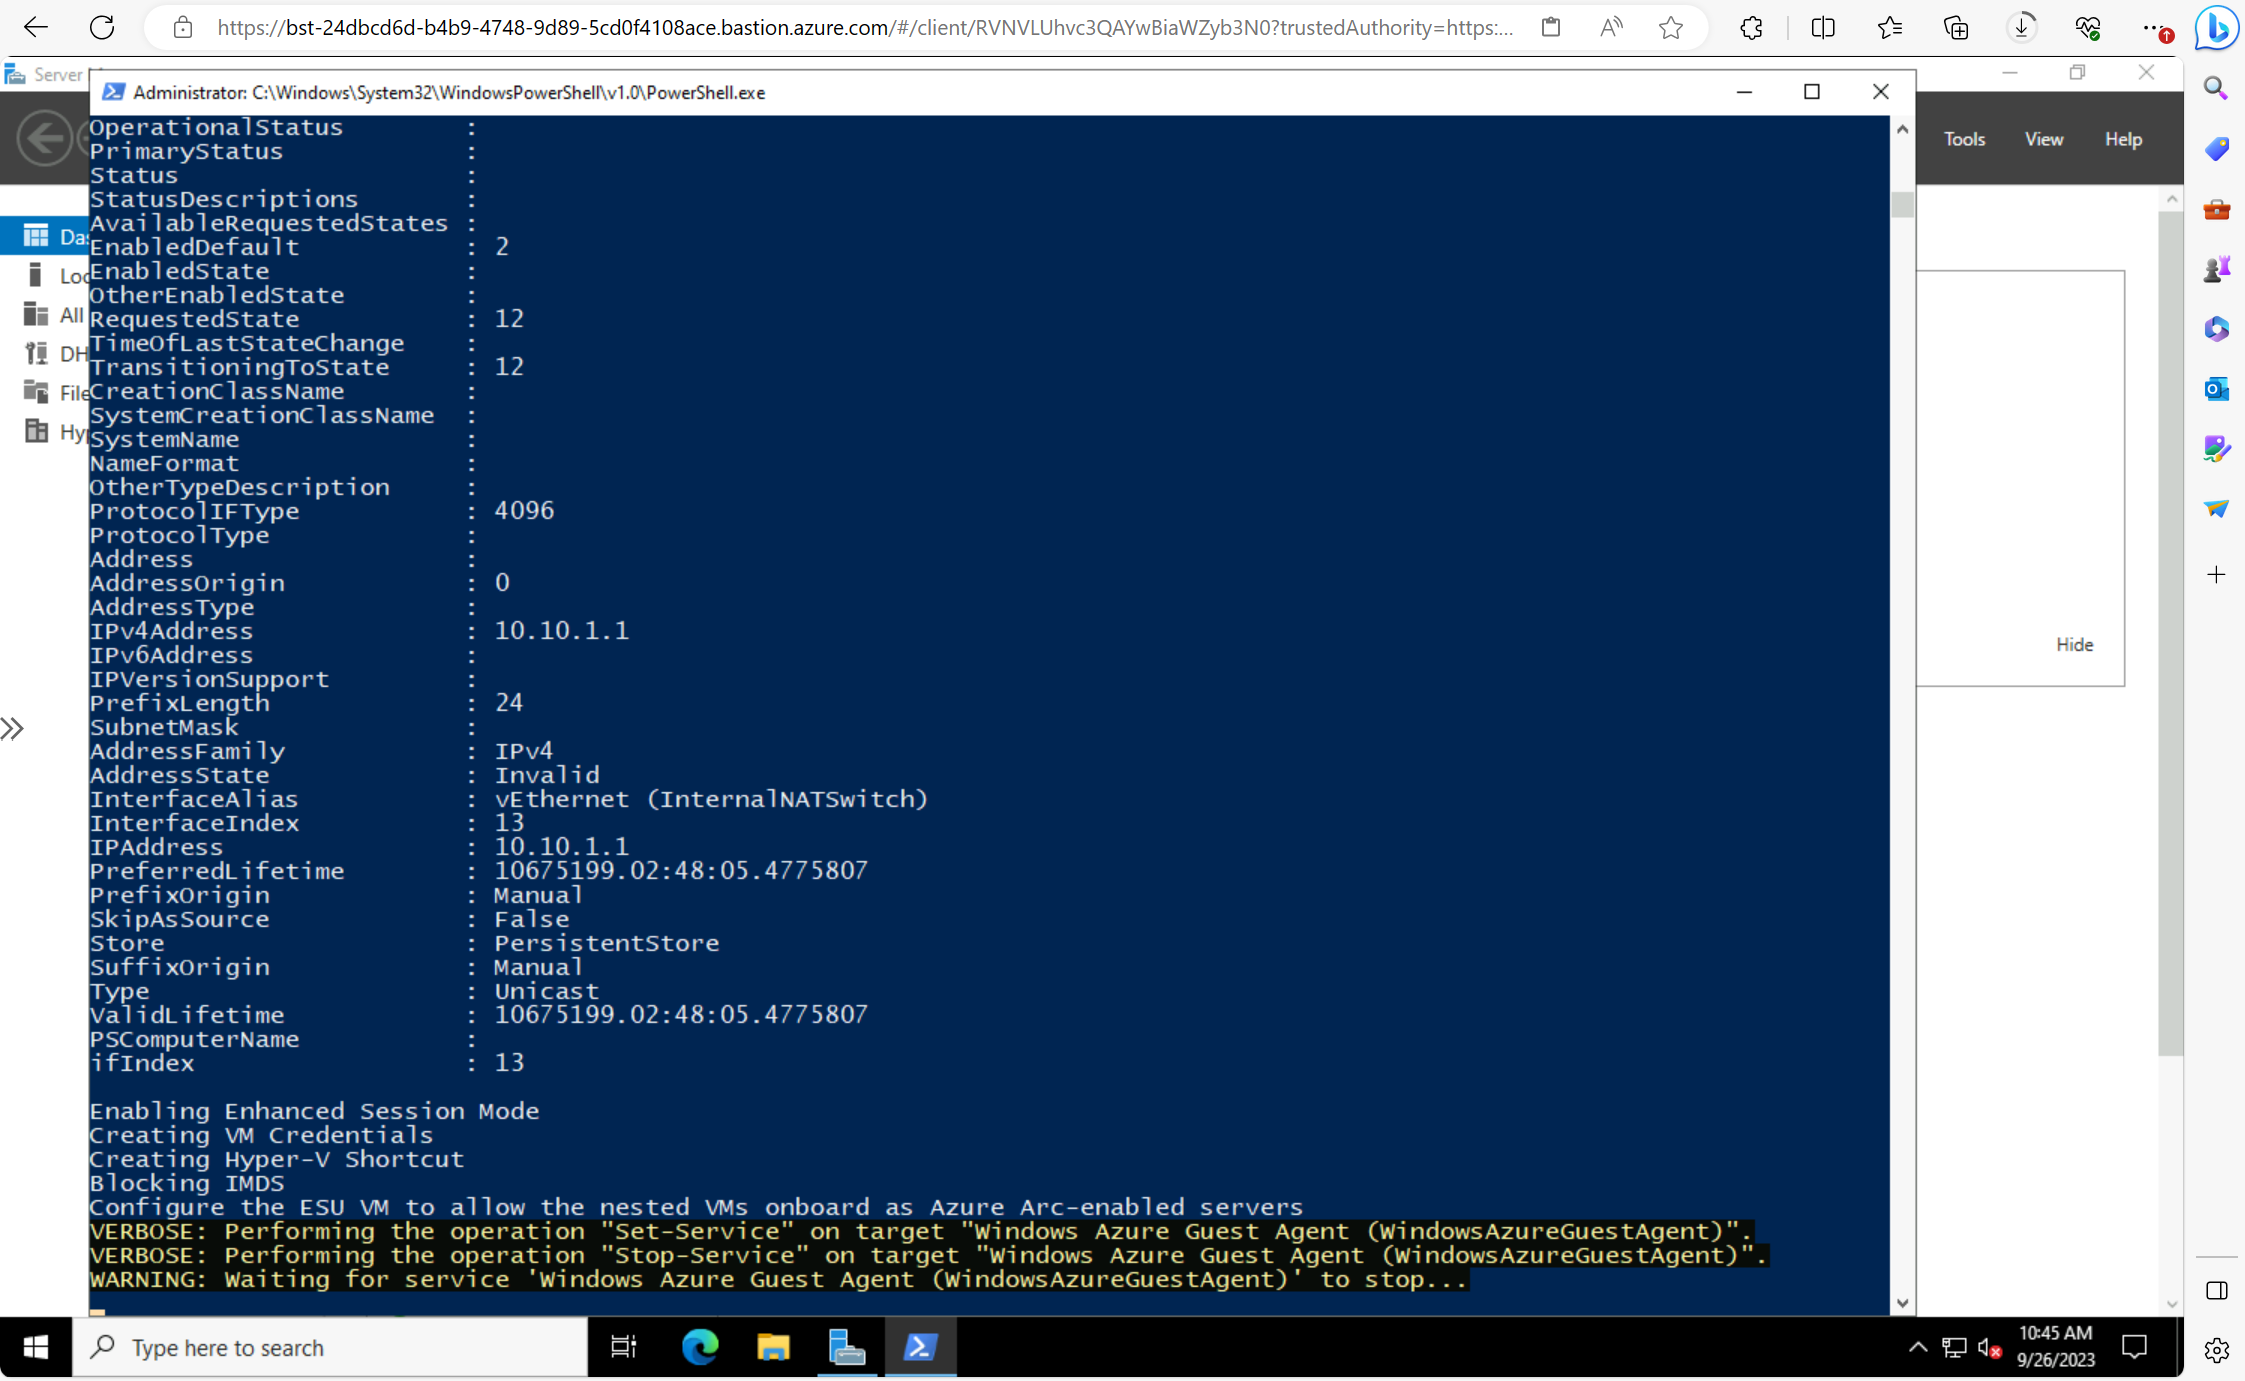
Task: Launch Microsoft Edge from the taskbar
Action: 700,1347
